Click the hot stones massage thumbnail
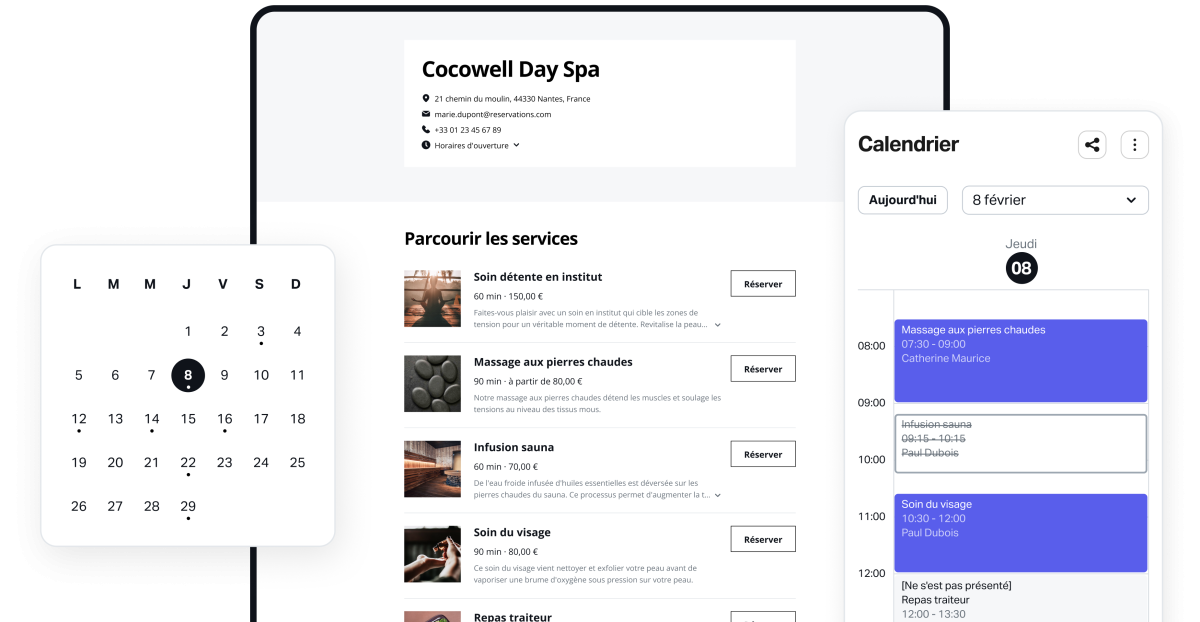This screenshot has width=1200, height=622. coord(432,384)
